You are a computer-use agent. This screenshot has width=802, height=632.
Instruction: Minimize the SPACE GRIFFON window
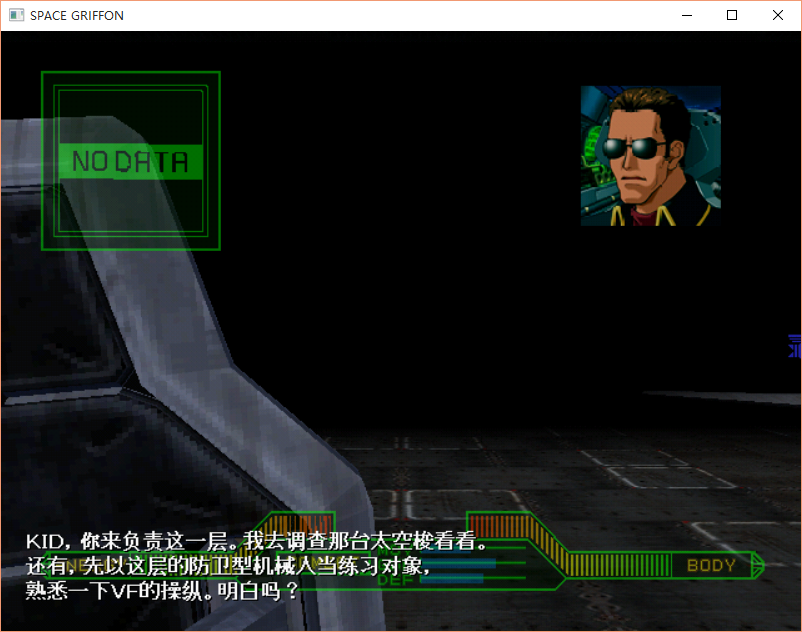coord(687,15)
